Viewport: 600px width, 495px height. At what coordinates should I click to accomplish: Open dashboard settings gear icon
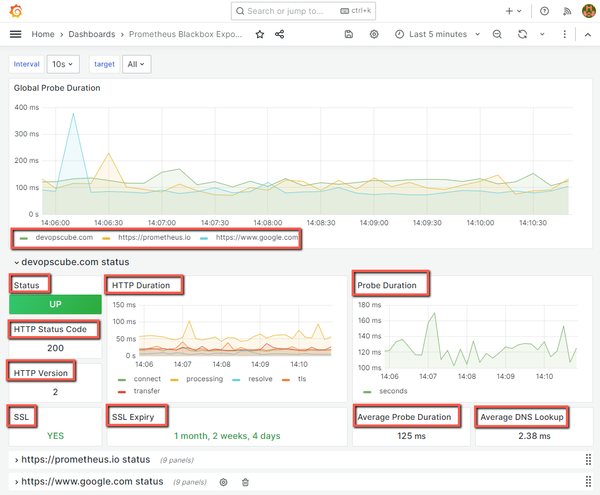pos(374,34)
